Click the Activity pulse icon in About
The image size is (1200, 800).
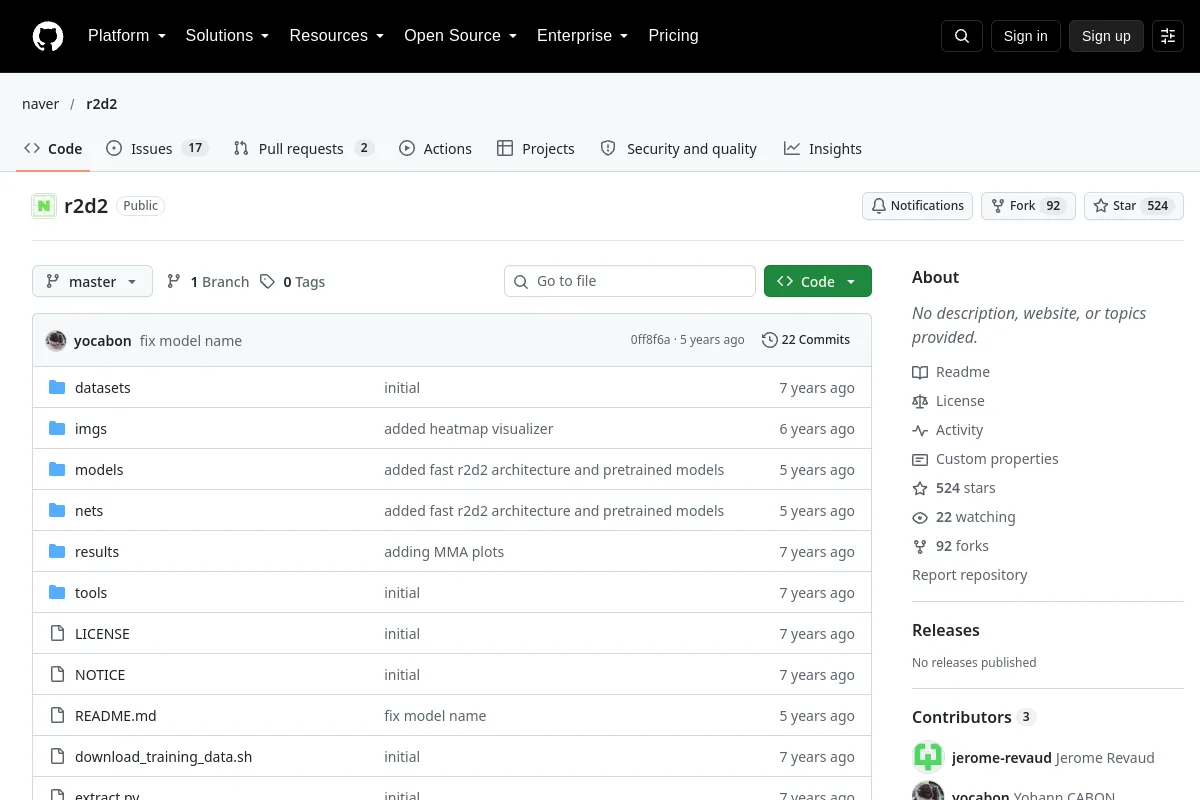[x=920, y=430]
